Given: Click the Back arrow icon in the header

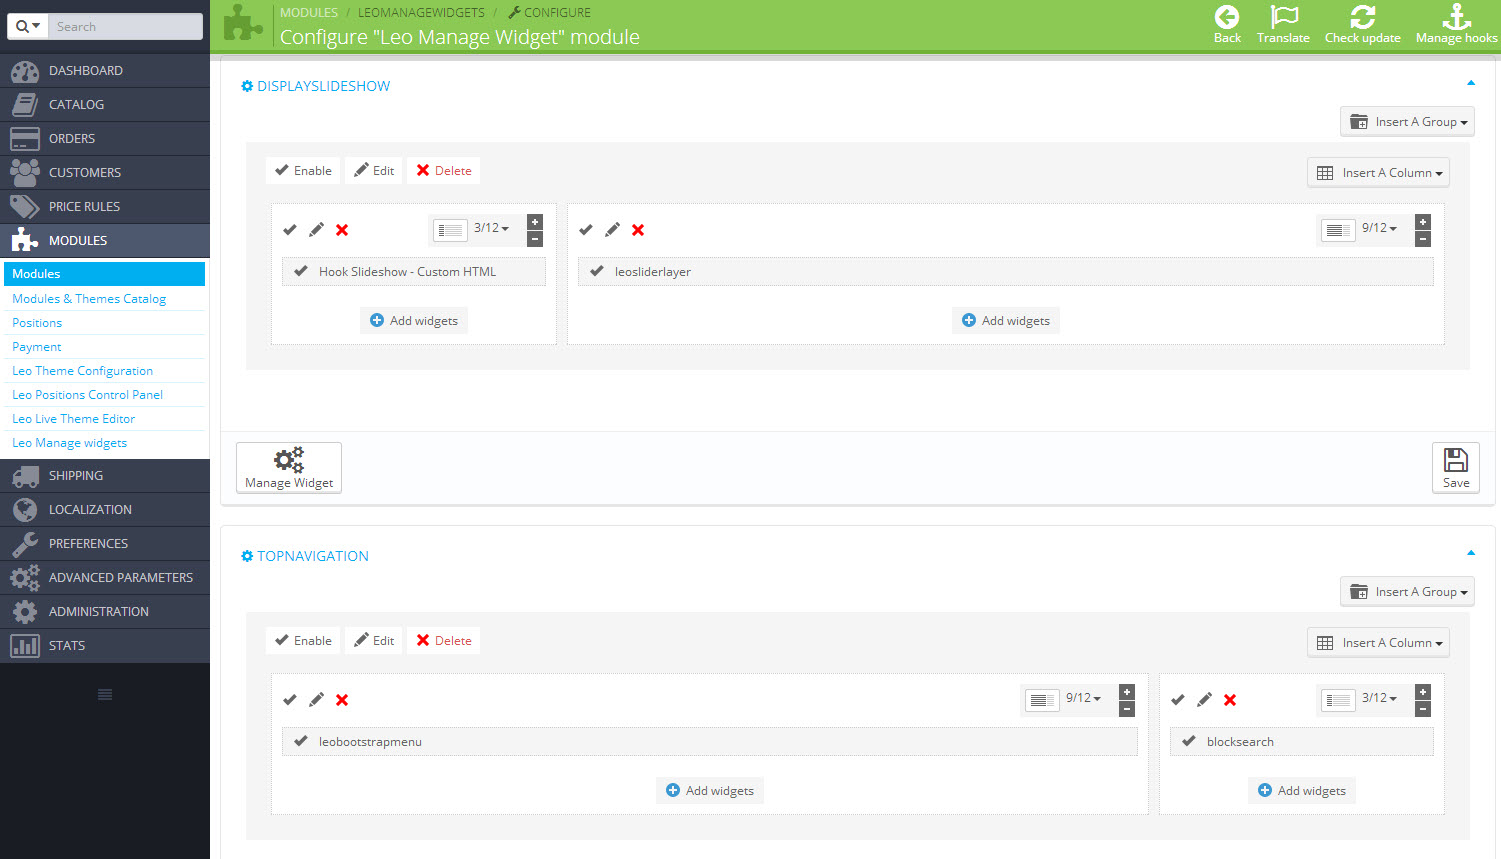Looking at the screenshot, I should pos(1227,17).
